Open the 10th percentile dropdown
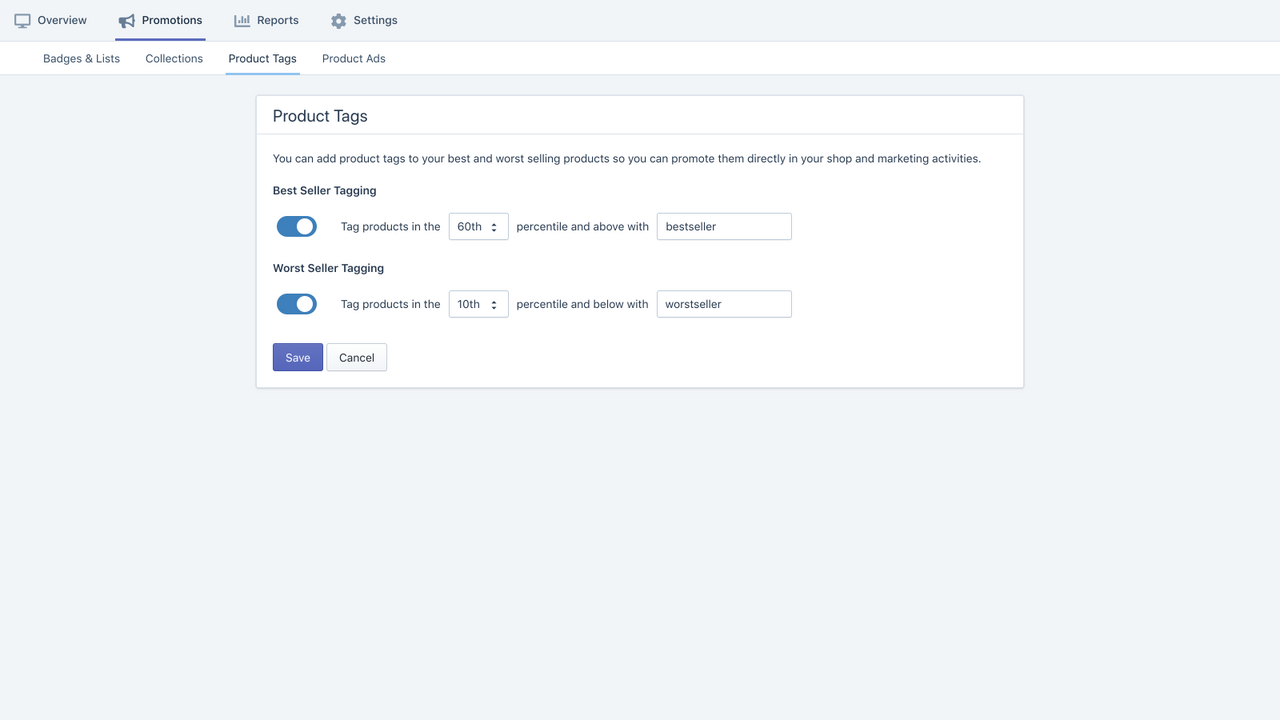 tap(479, 304)
